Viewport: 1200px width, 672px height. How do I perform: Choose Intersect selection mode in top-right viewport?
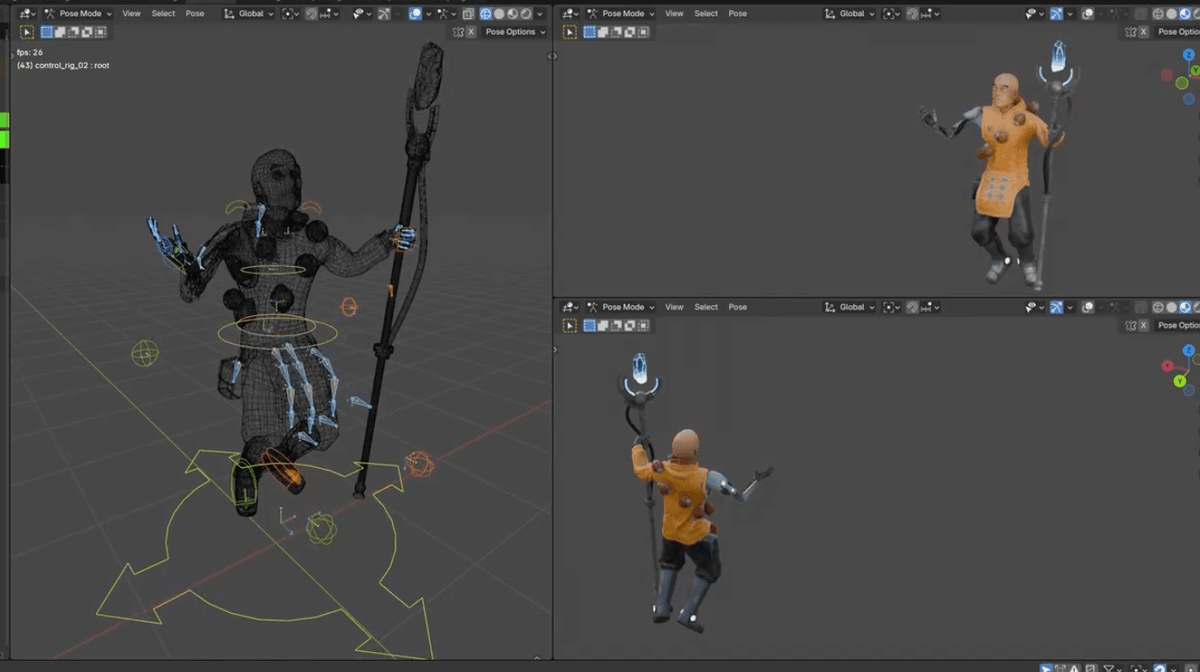point(644,32)
